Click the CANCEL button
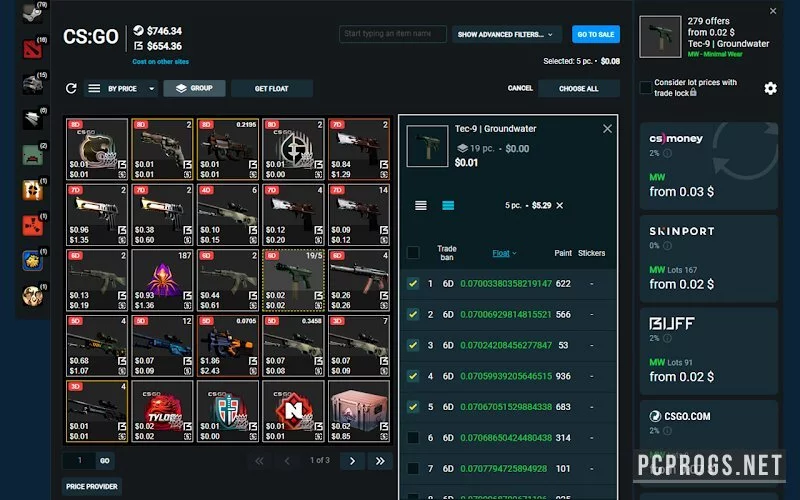 (x=520, y=88)
